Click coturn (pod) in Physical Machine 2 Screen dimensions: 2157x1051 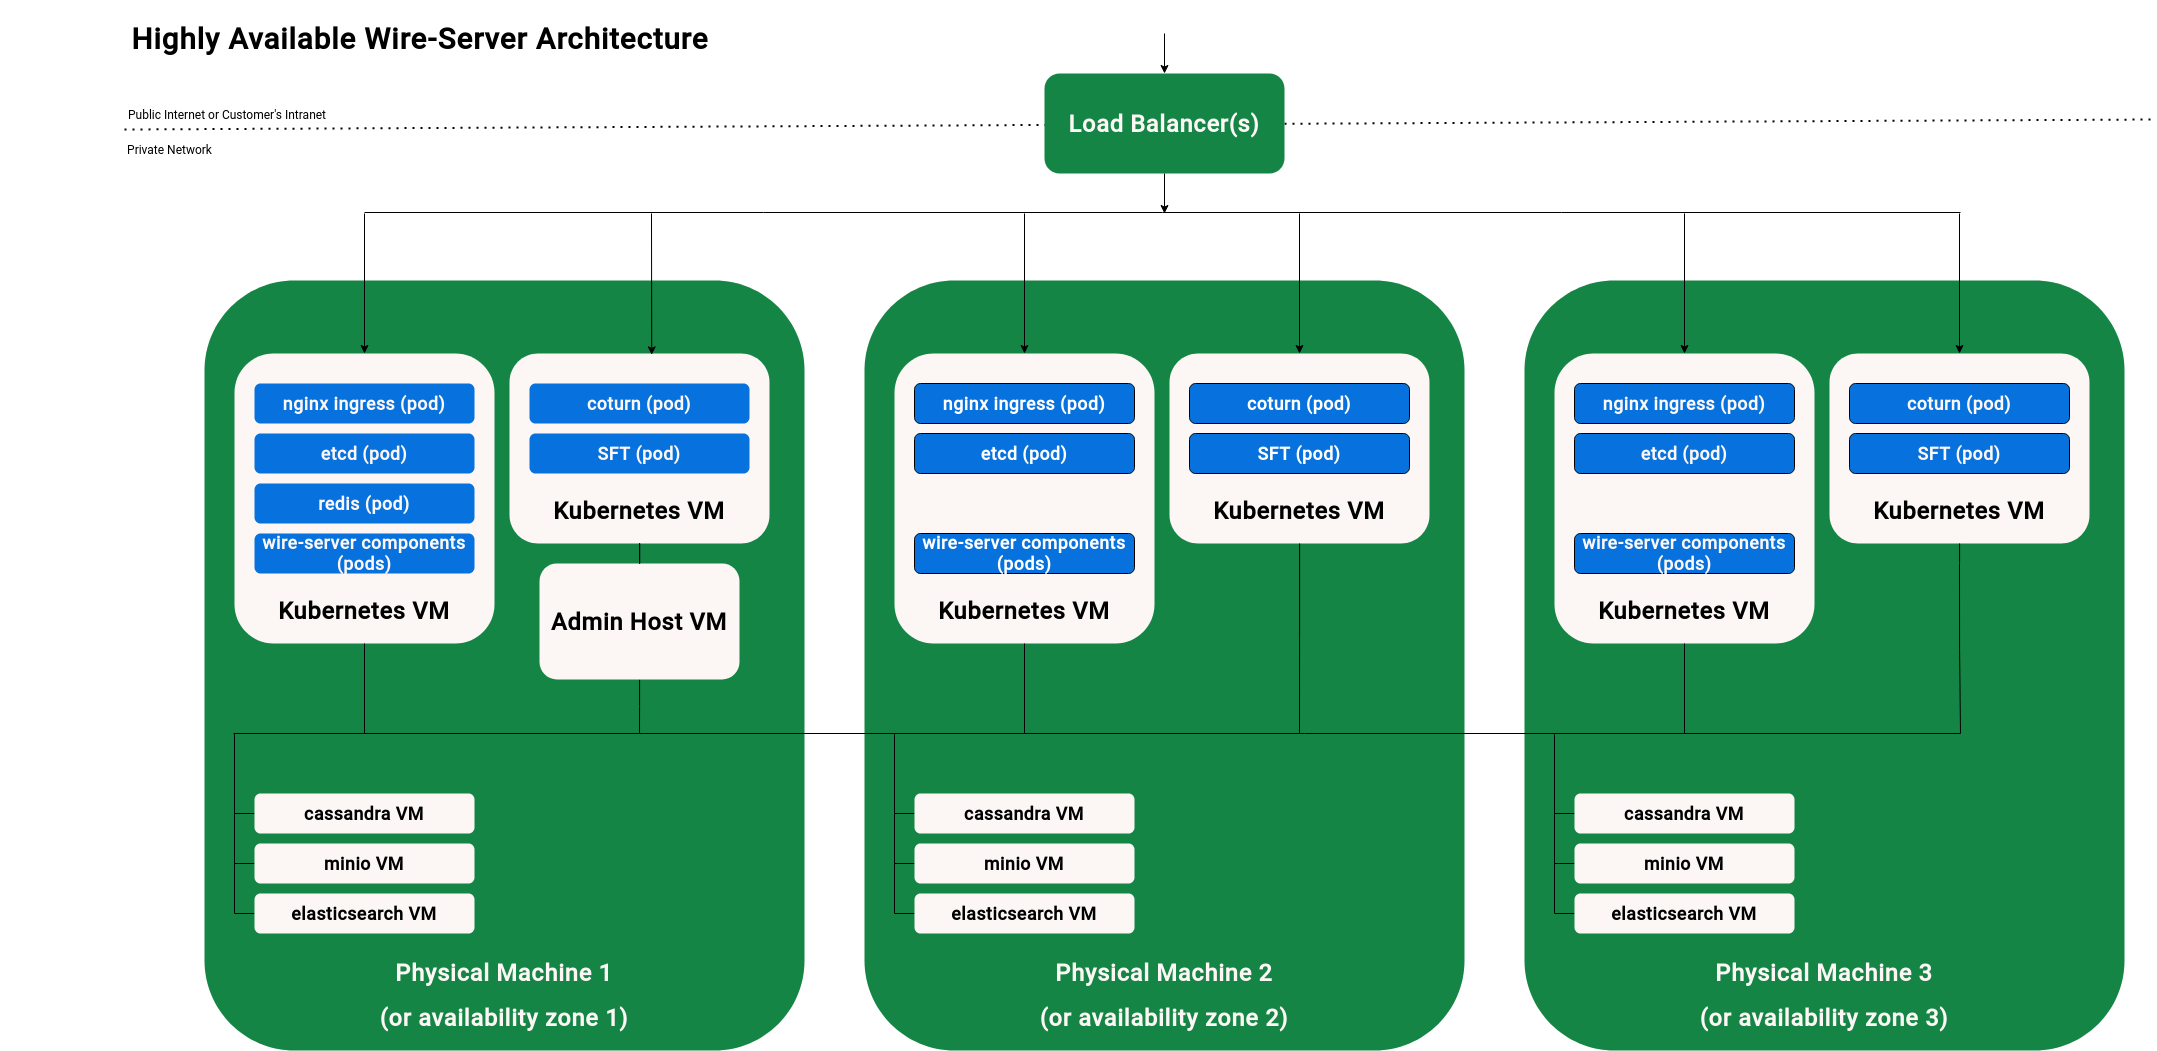tap(1299, 403)
